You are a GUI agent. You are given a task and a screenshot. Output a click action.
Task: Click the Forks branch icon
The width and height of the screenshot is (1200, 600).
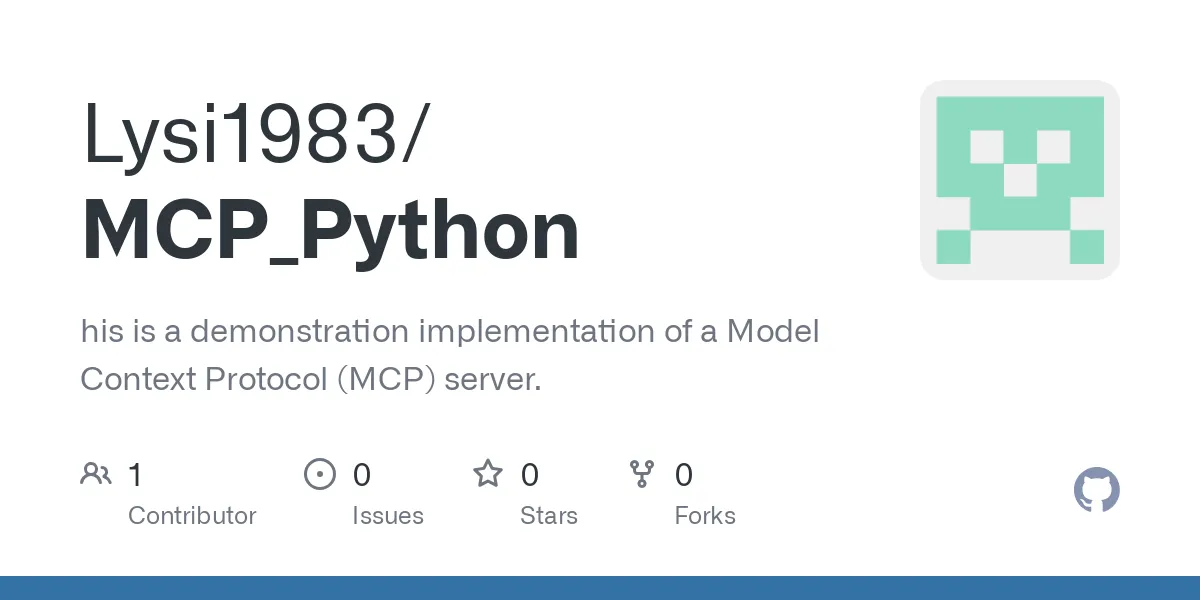coord(641,474)
